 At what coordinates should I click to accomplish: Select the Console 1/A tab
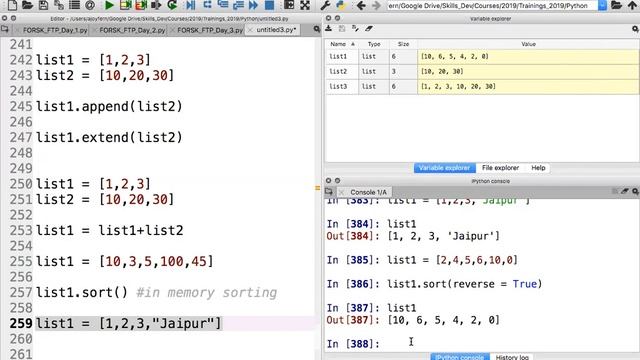[x=368, y=192]
